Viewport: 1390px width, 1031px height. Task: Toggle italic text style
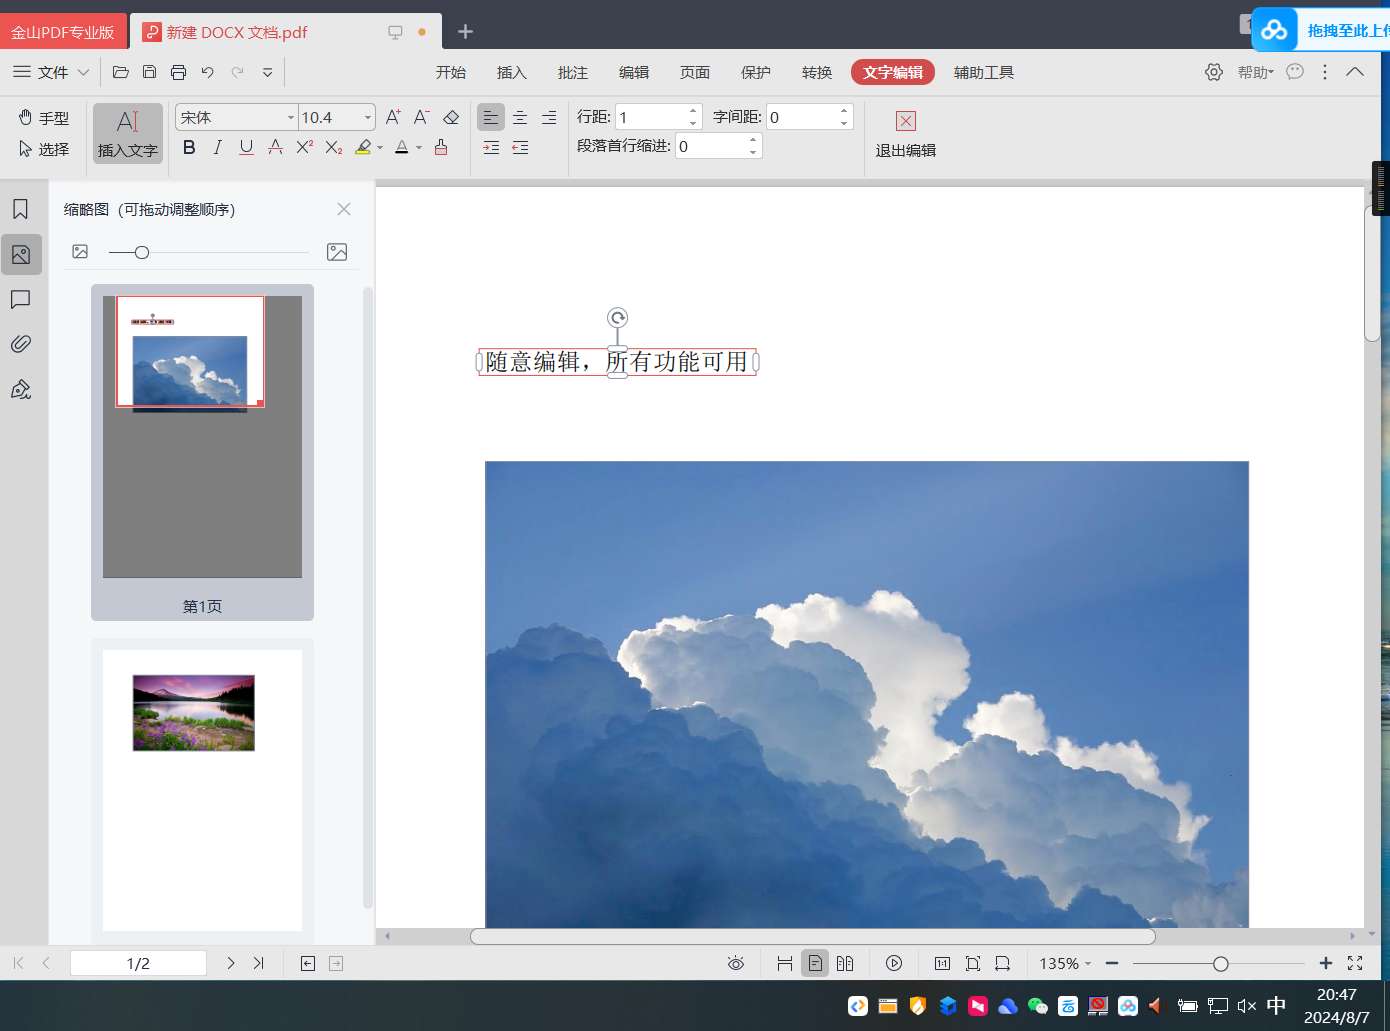[x=217, y=147]
